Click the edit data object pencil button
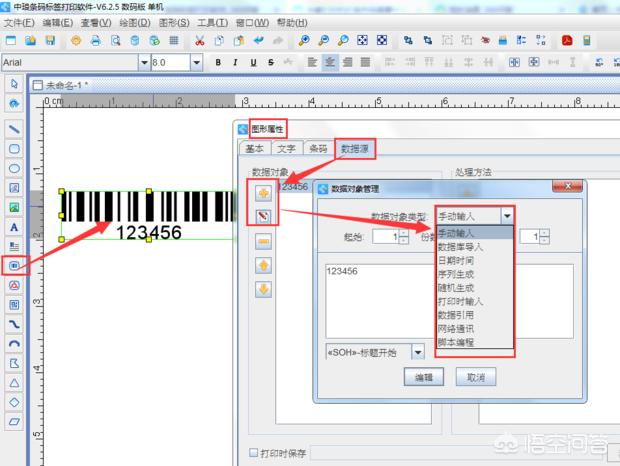 click(263, 215)
